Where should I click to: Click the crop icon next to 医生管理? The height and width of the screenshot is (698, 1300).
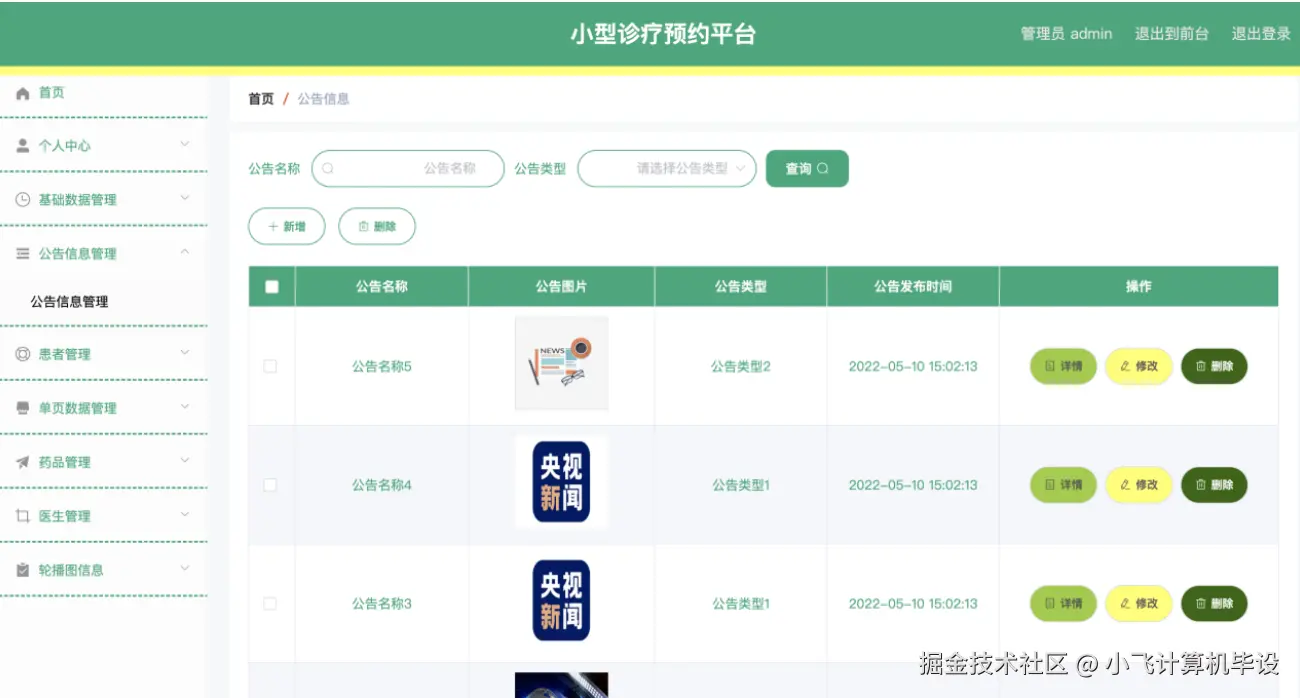[x=23, y=516]
